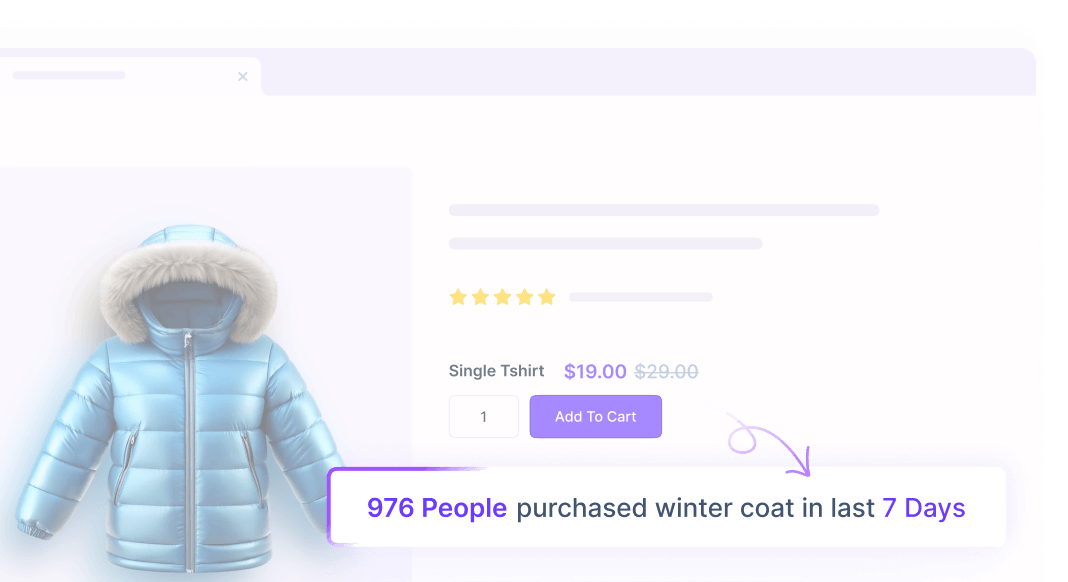Click the third rating star
Image resolution: width=1068 pixels, height=582 pixels.
point(503,297)
